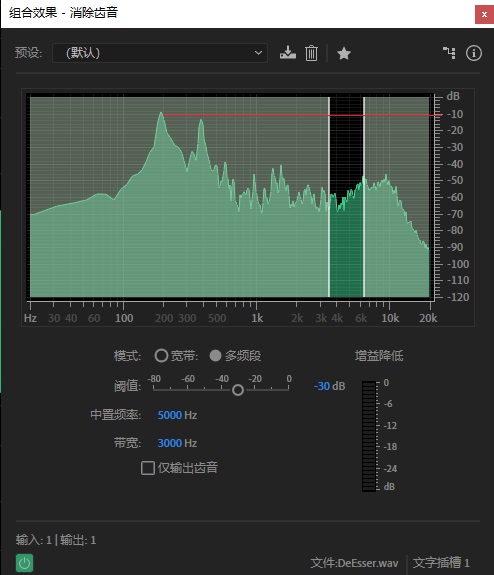This screenshot has height=575, width=494.
Task: Open the 预设 preset dropdown
Action: point(160,53)
